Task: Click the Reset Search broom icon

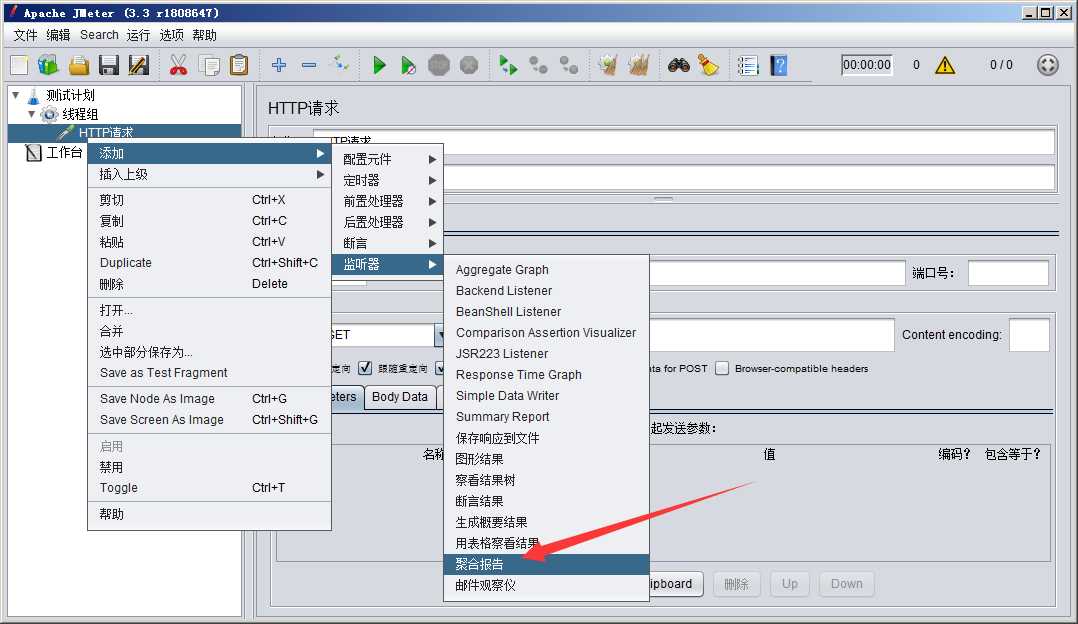Action: (708, 65)
